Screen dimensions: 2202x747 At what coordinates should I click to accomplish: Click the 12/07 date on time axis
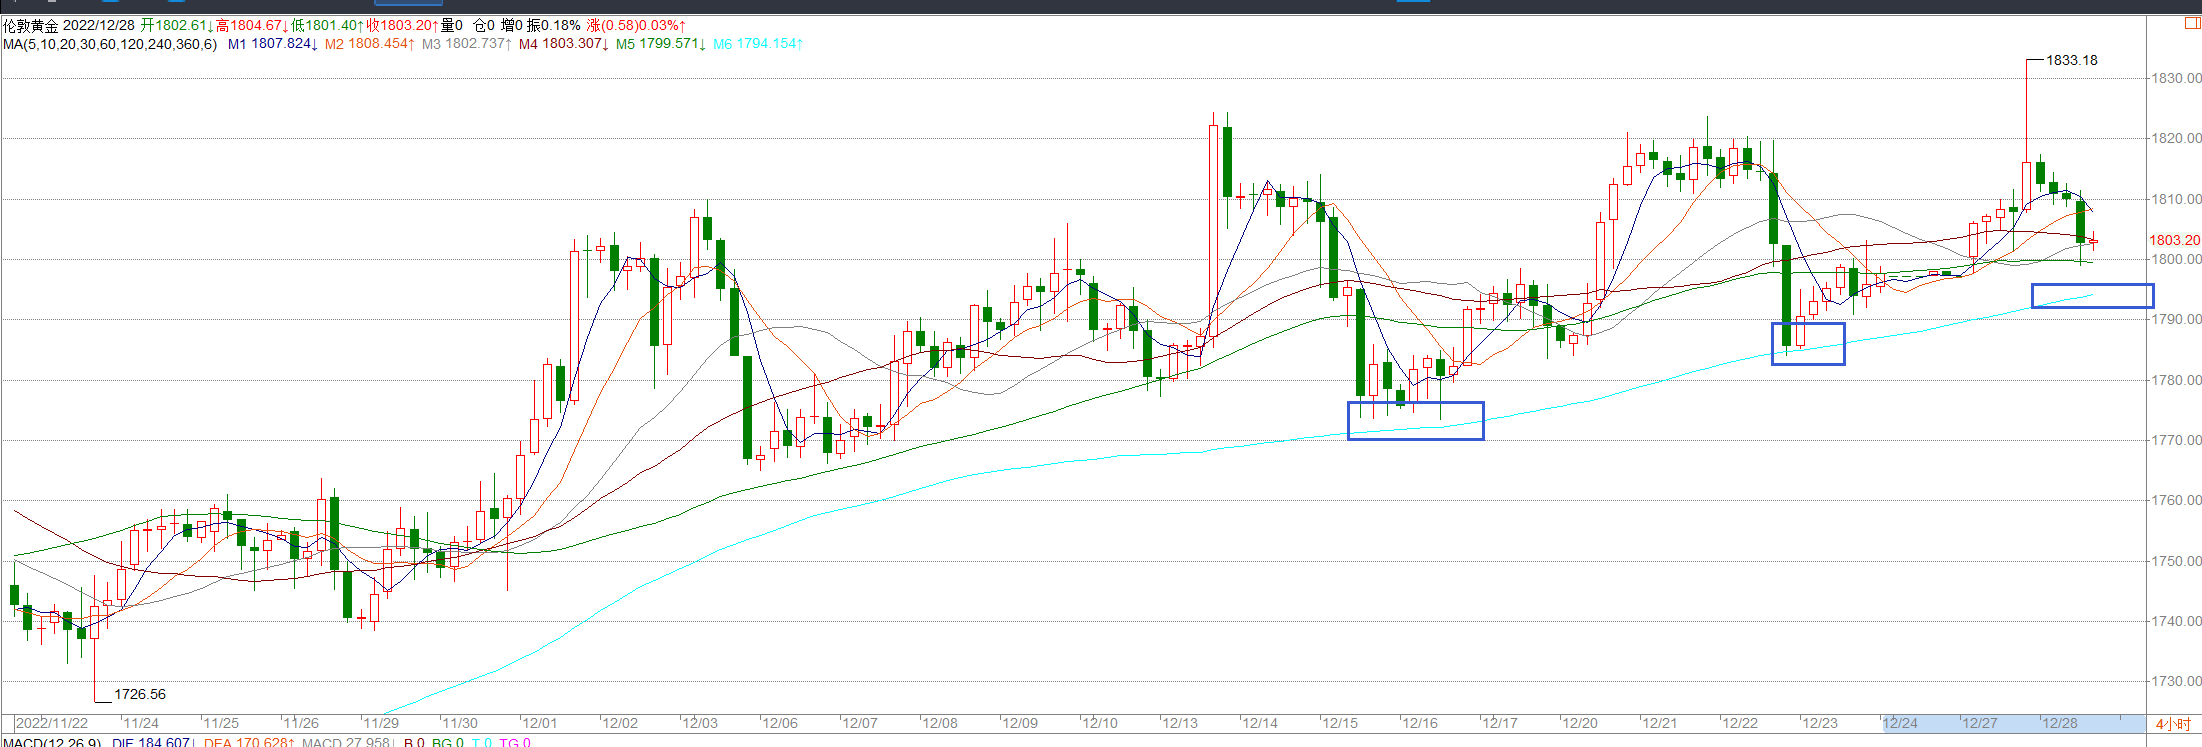[x=860, y=723]
